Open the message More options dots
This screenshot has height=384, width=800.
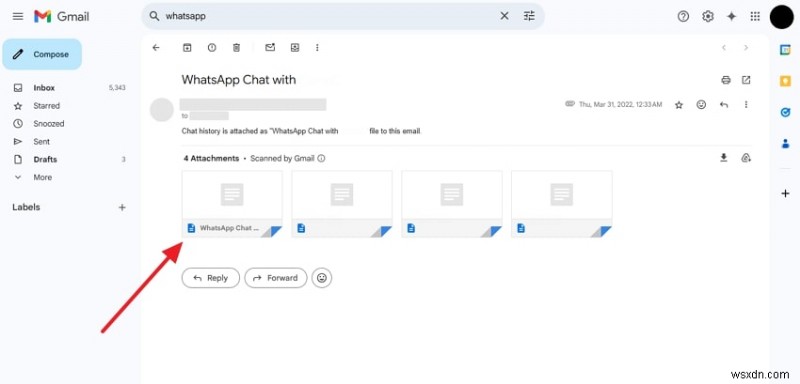tap(746, 105)
